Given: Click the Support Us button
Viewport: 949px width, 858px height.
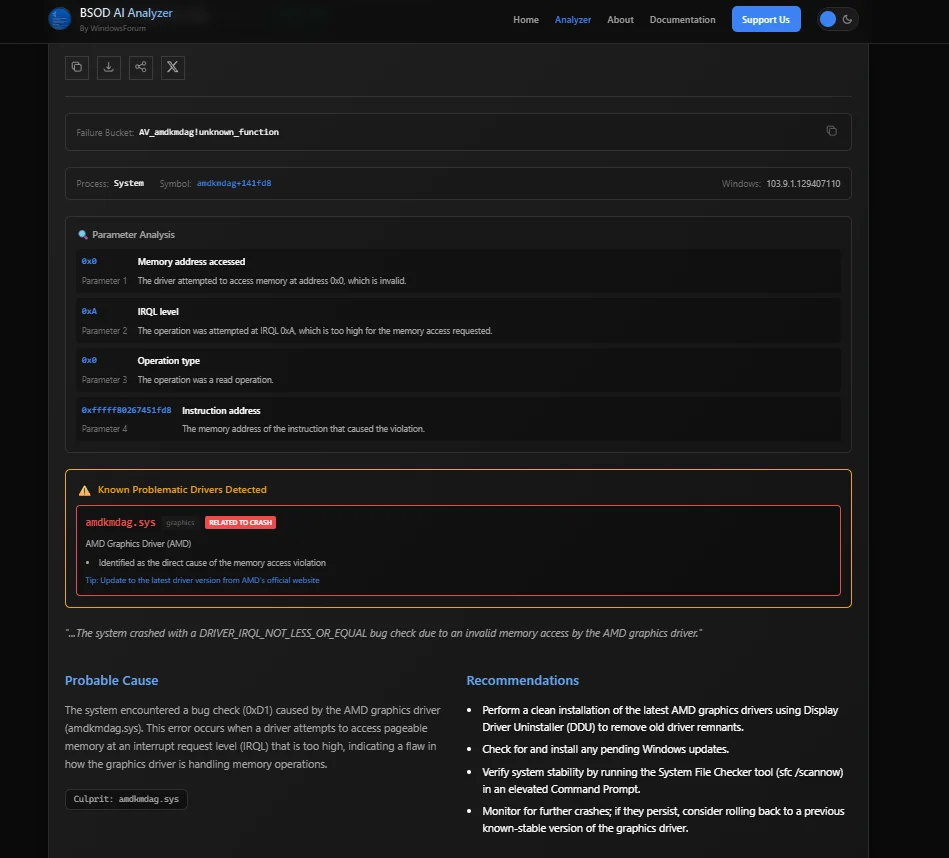Looking at the screenshot, I should pyautogui.click(x=766, y=19).
